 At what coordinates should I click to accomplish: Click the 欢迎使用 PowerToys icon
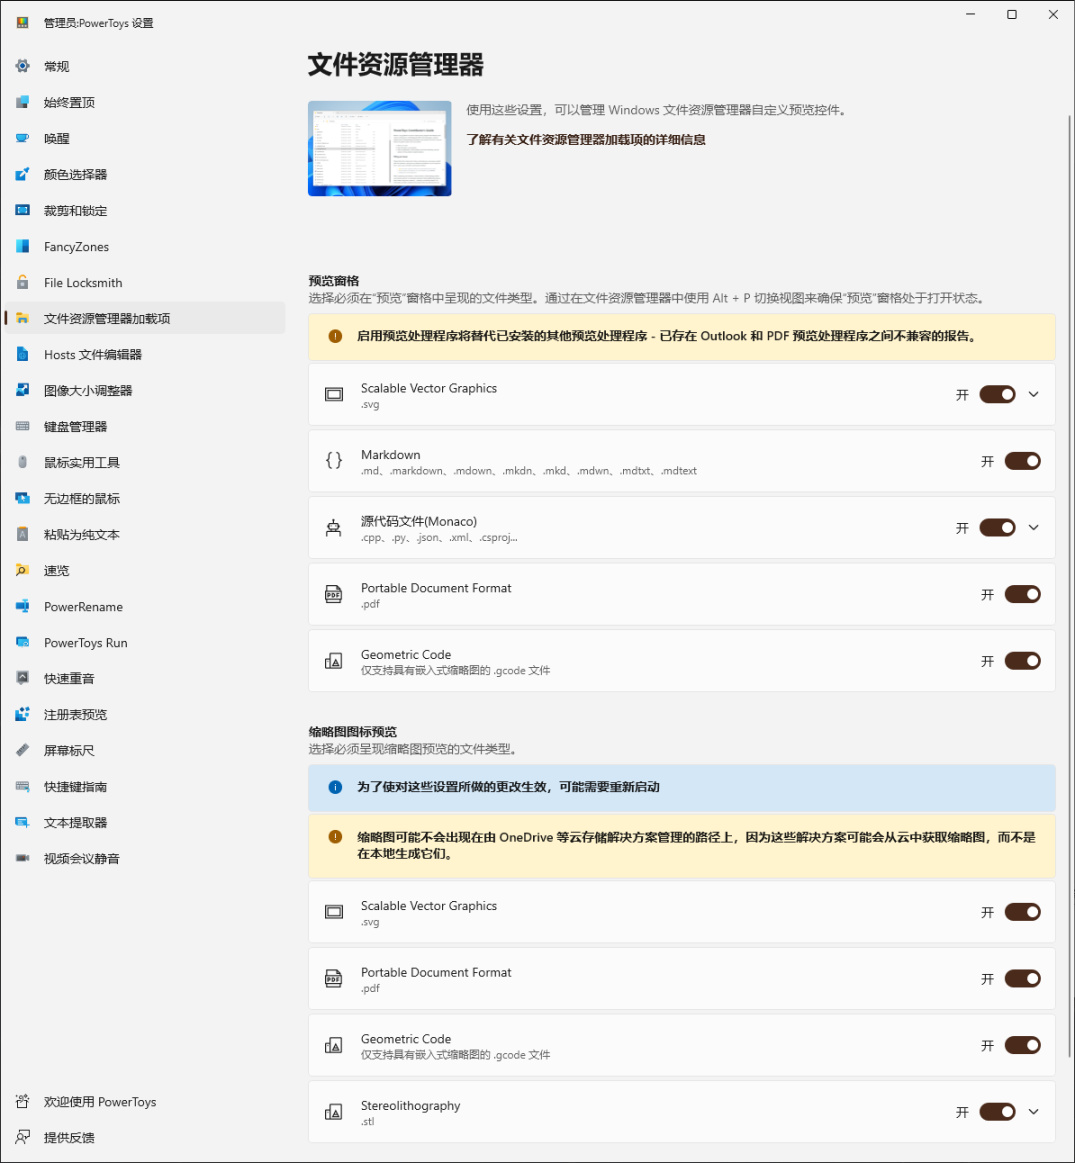click(x=22, y=1101)
